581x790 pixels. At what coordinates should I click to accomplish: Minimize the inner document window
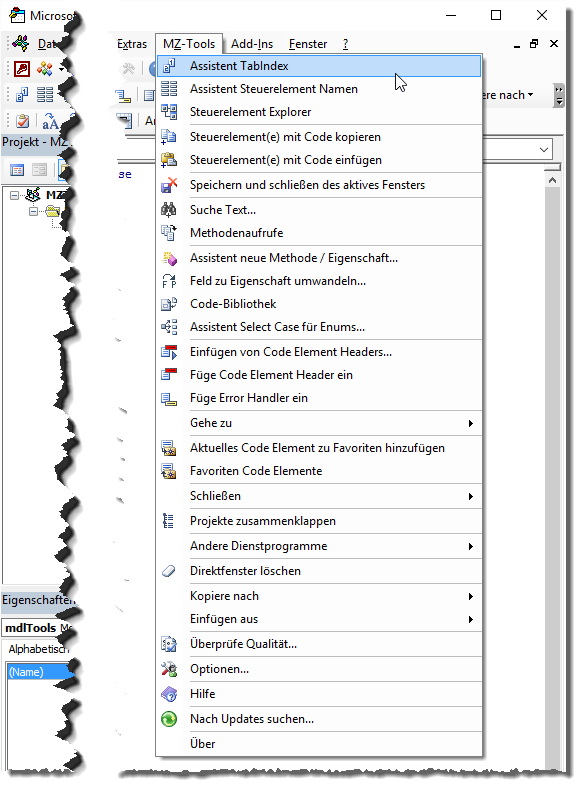517,45
